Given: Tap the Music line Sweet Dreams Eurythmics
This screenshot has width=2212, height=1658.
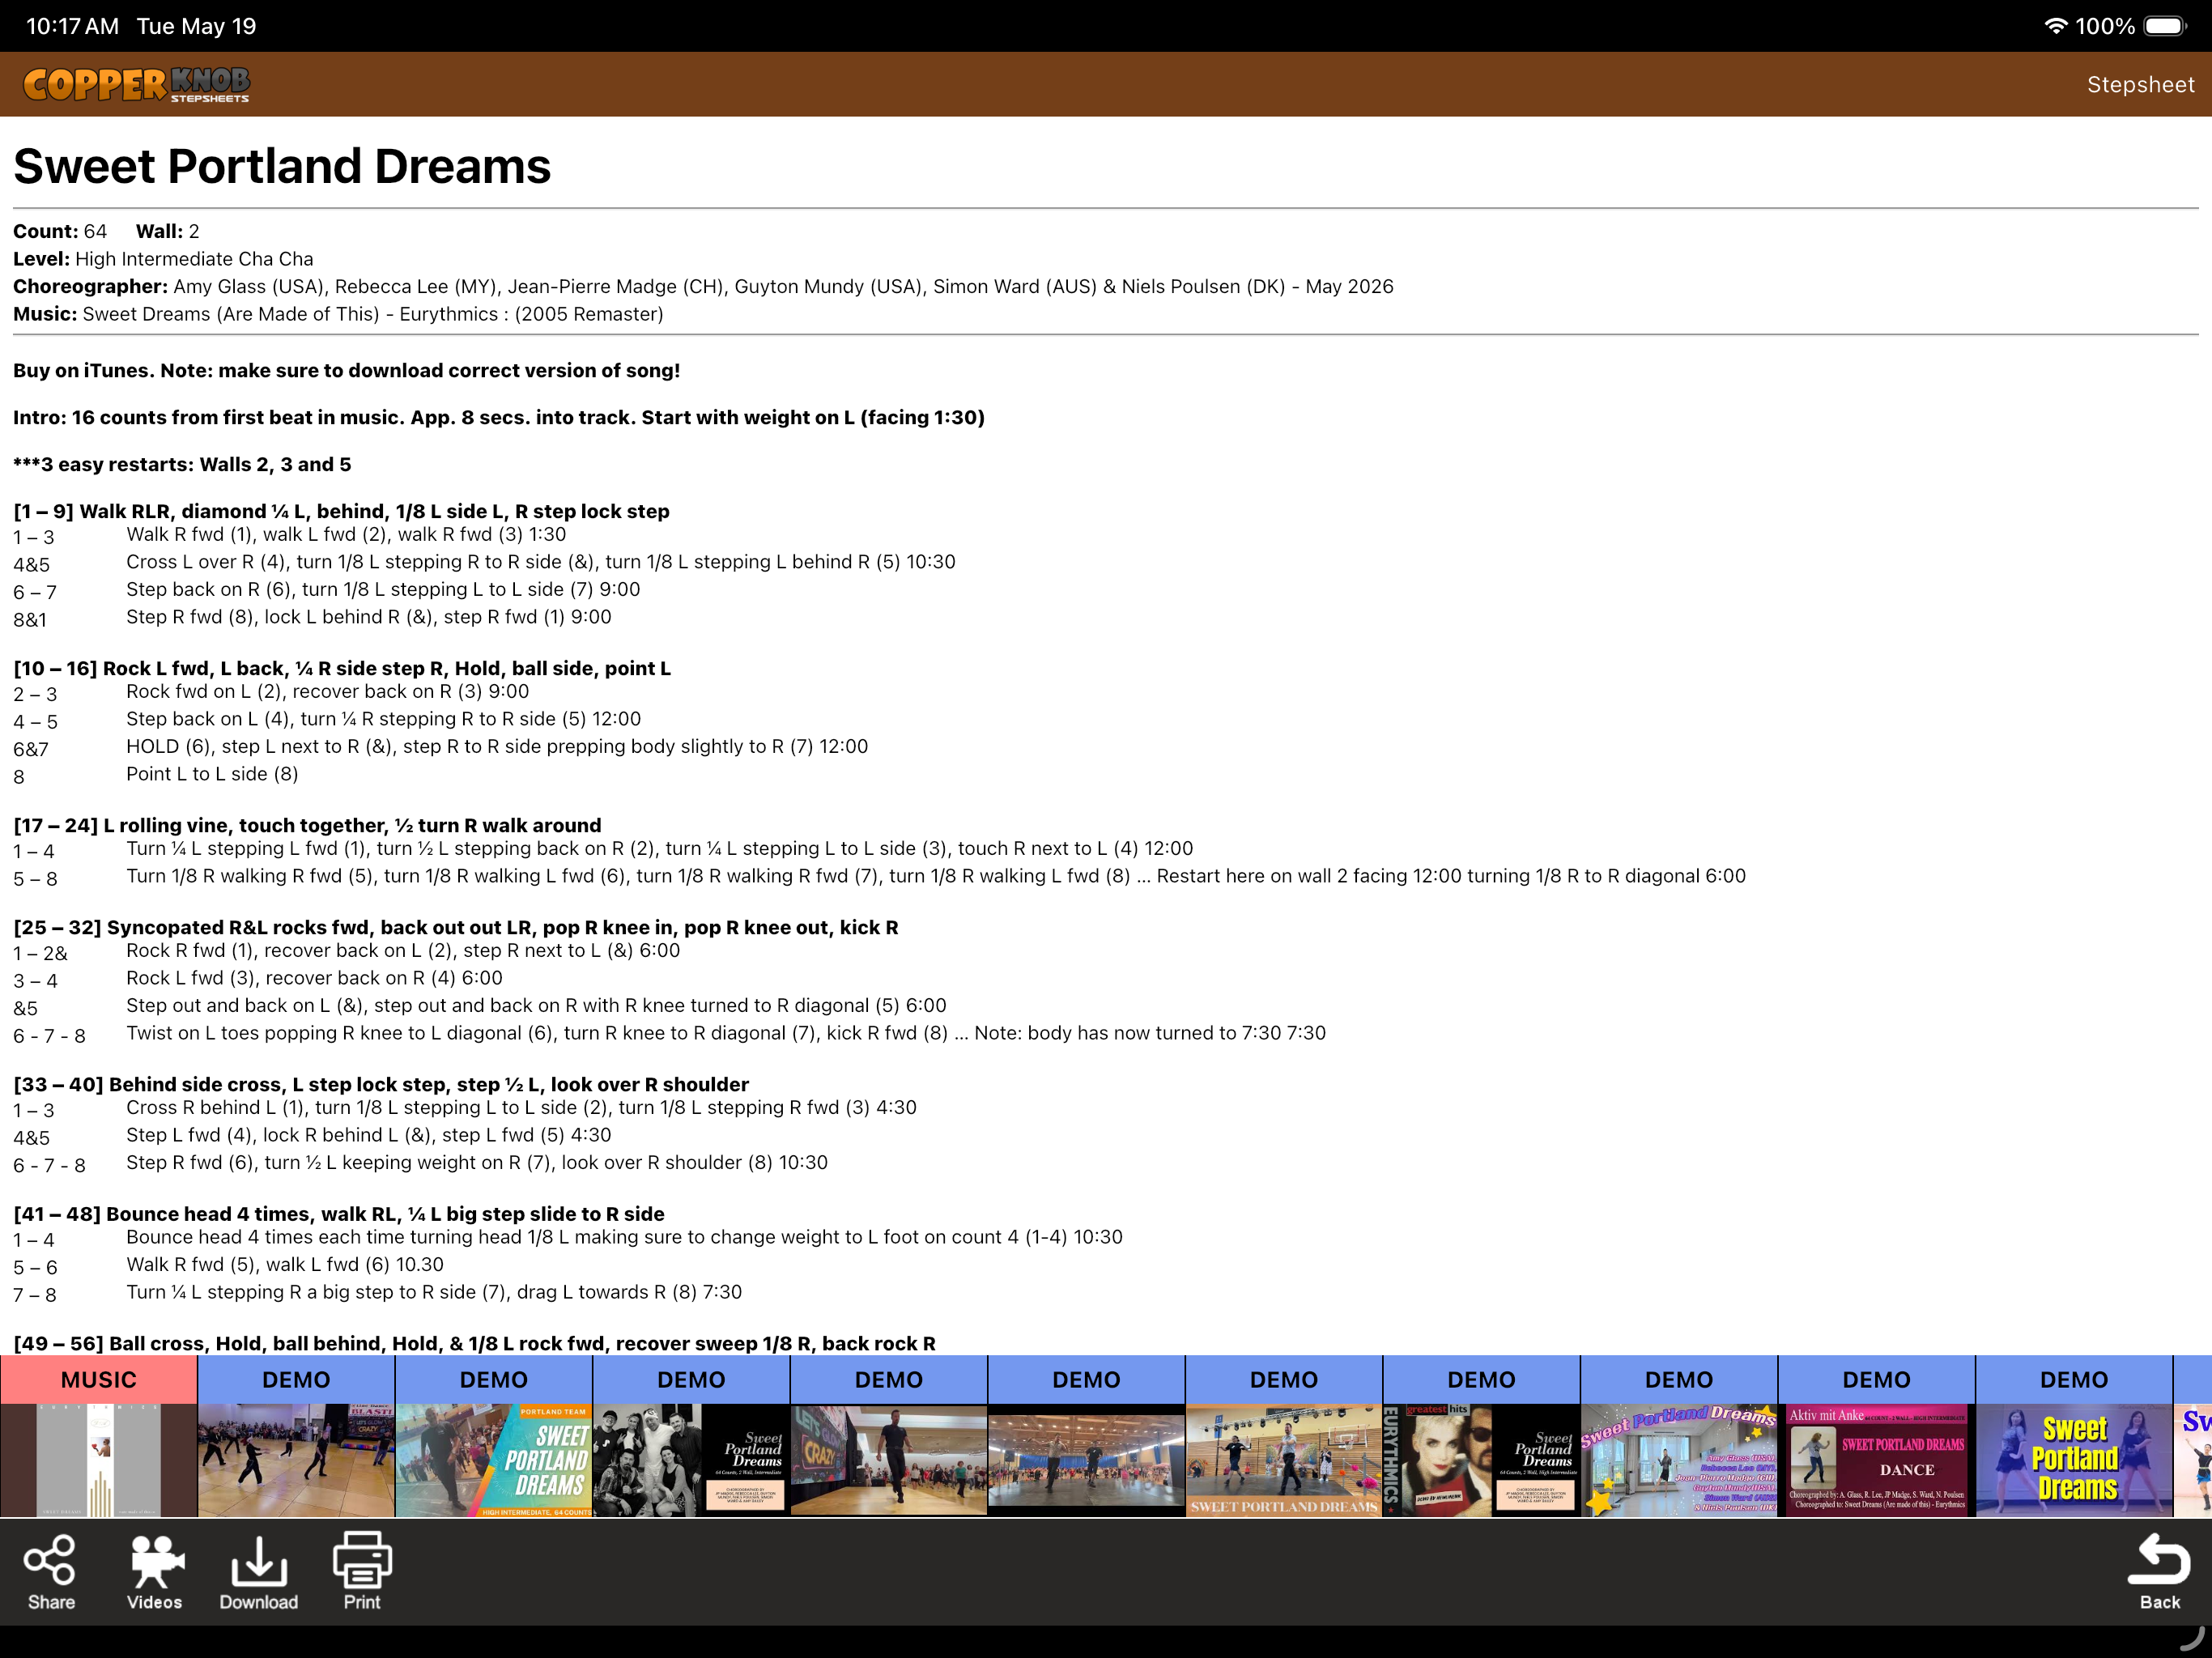Looking at the screenshot, I should (338, 315).
